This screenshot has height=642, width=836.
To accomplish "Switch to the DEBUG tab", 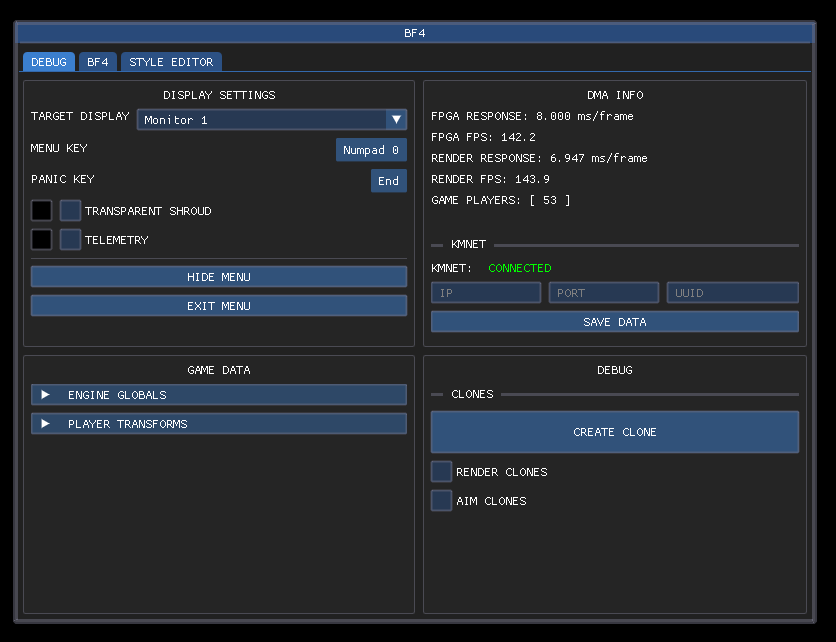I will click(49, 62).
